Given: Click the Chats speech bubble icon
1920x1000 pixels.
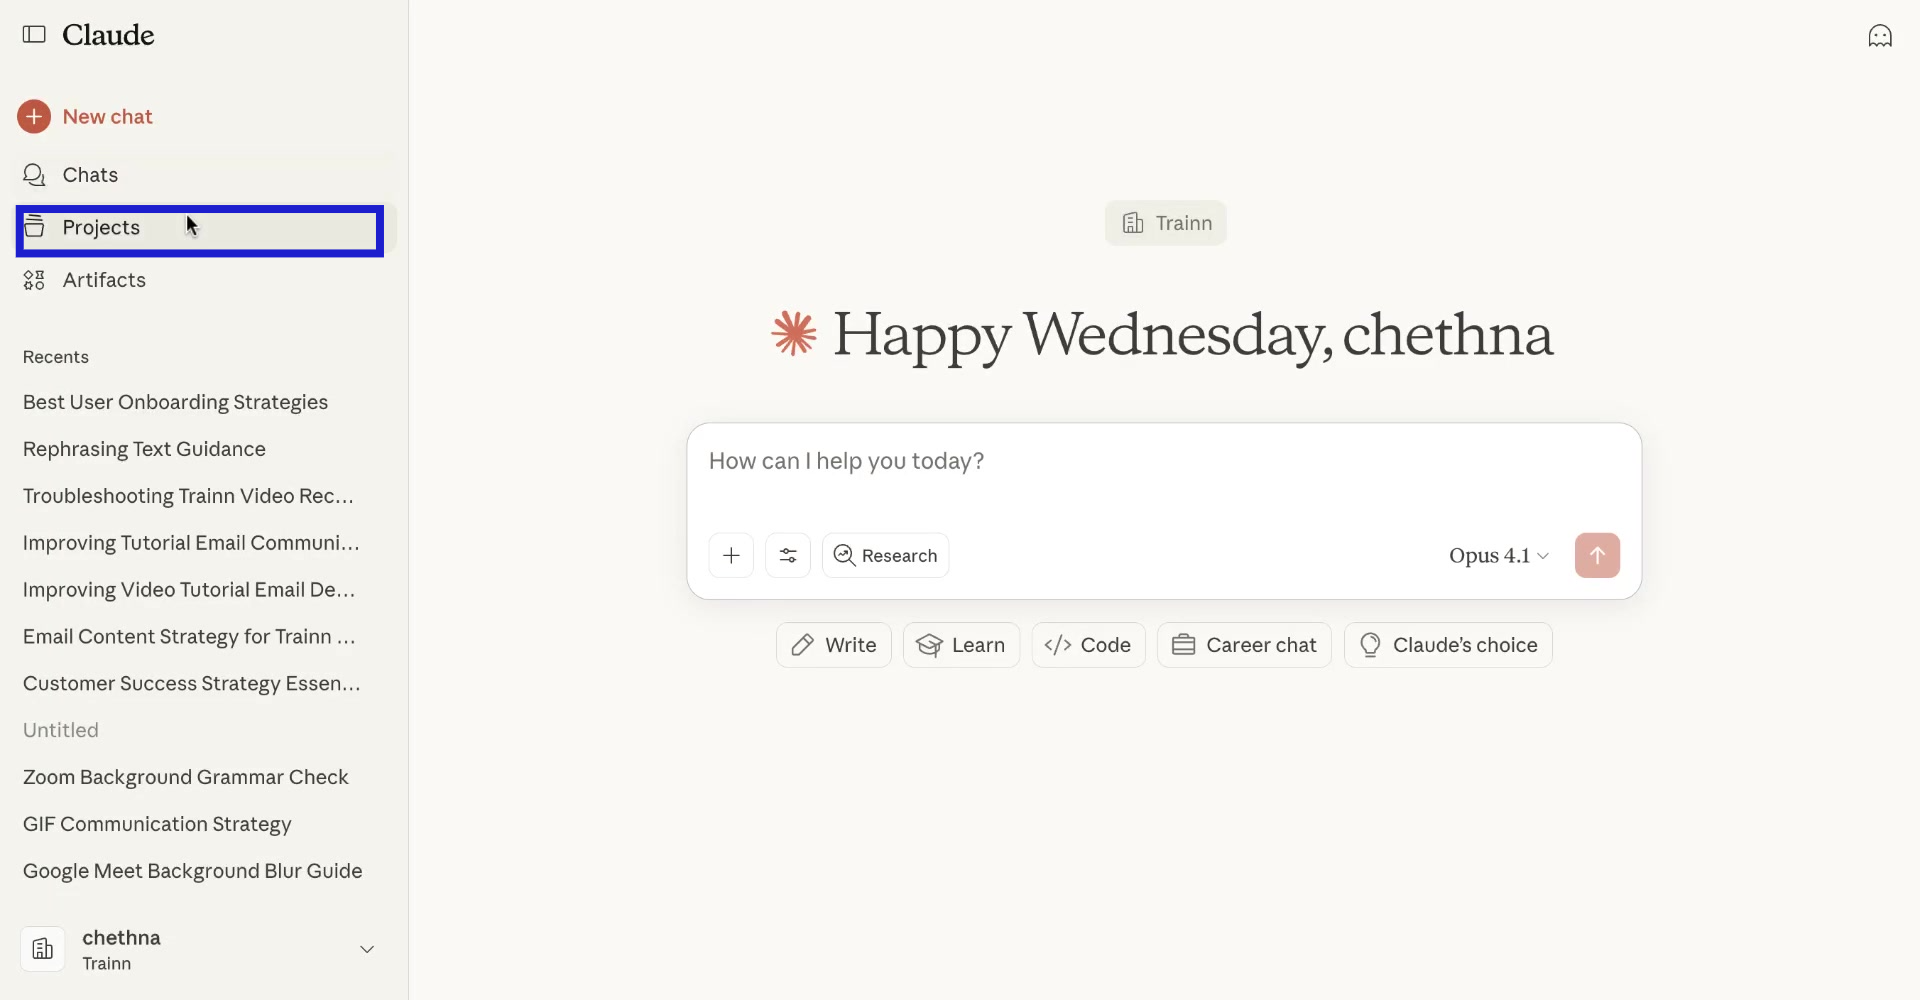Looking at the screenshot, I should click(34, 175).
